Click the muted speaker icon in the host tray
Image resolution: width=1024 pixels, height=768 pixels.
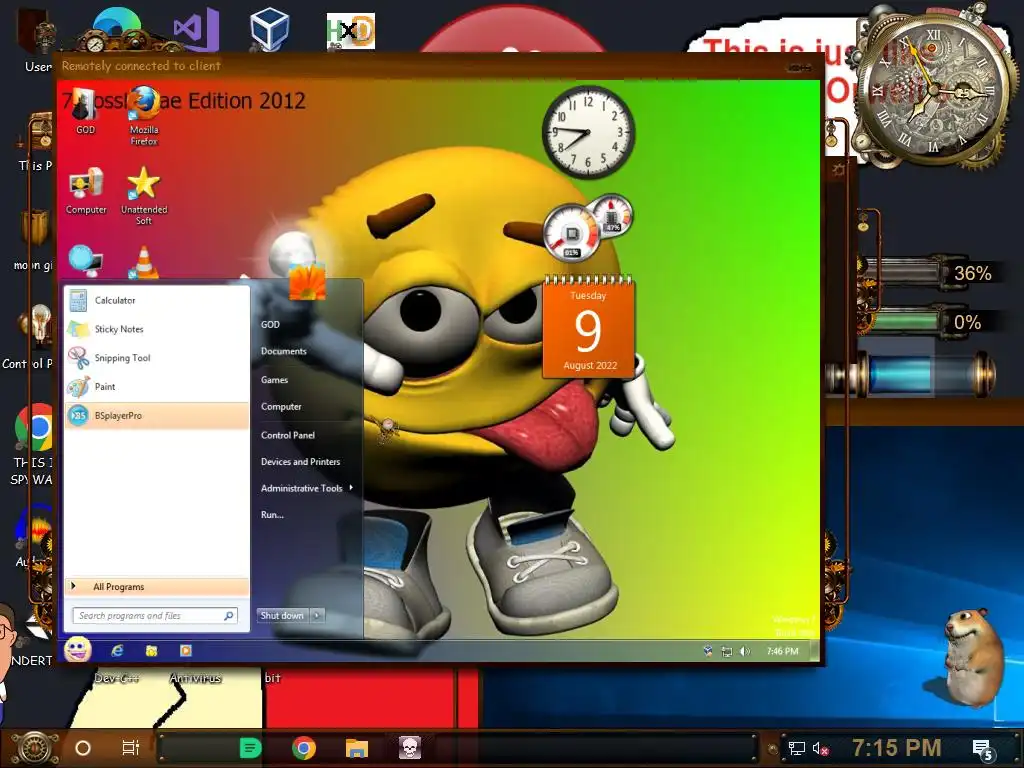coord(821,748)
